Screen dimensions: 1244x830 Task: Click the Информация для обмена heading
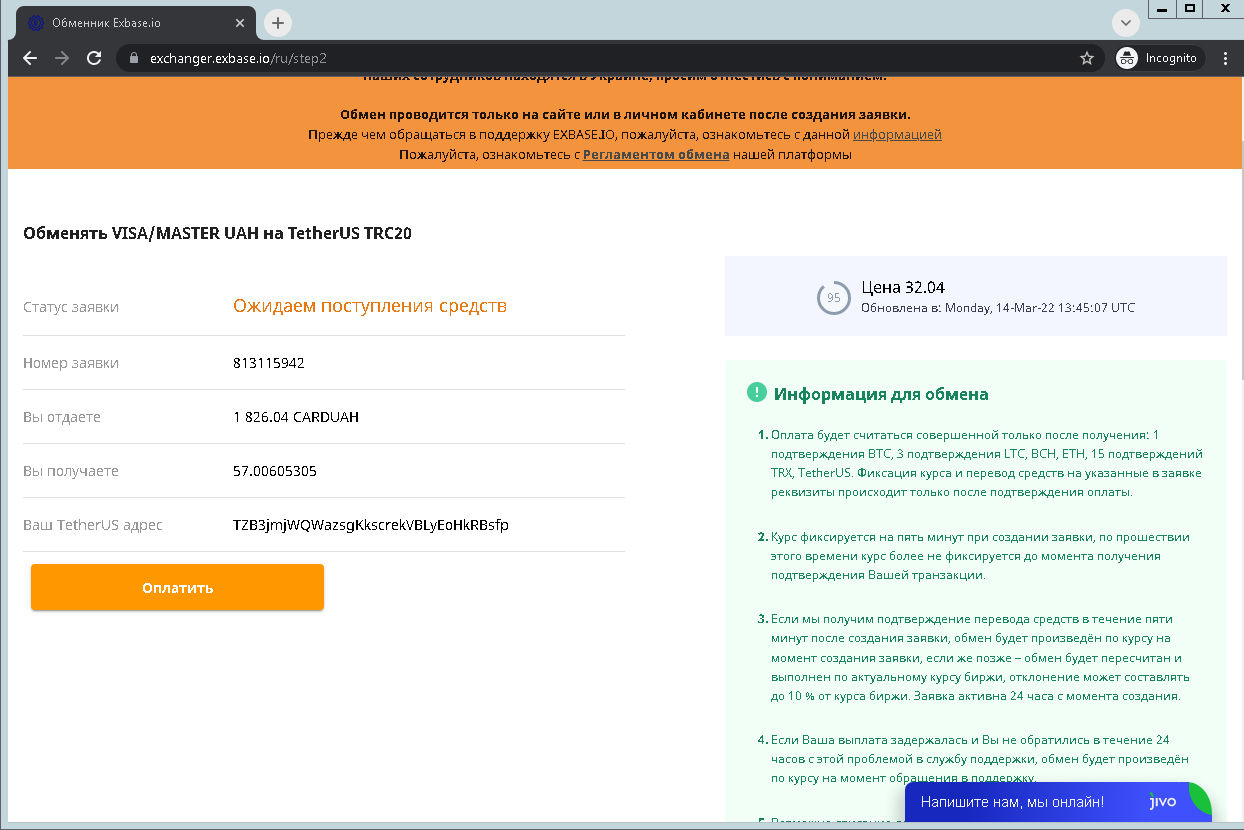tap(881, 394)
